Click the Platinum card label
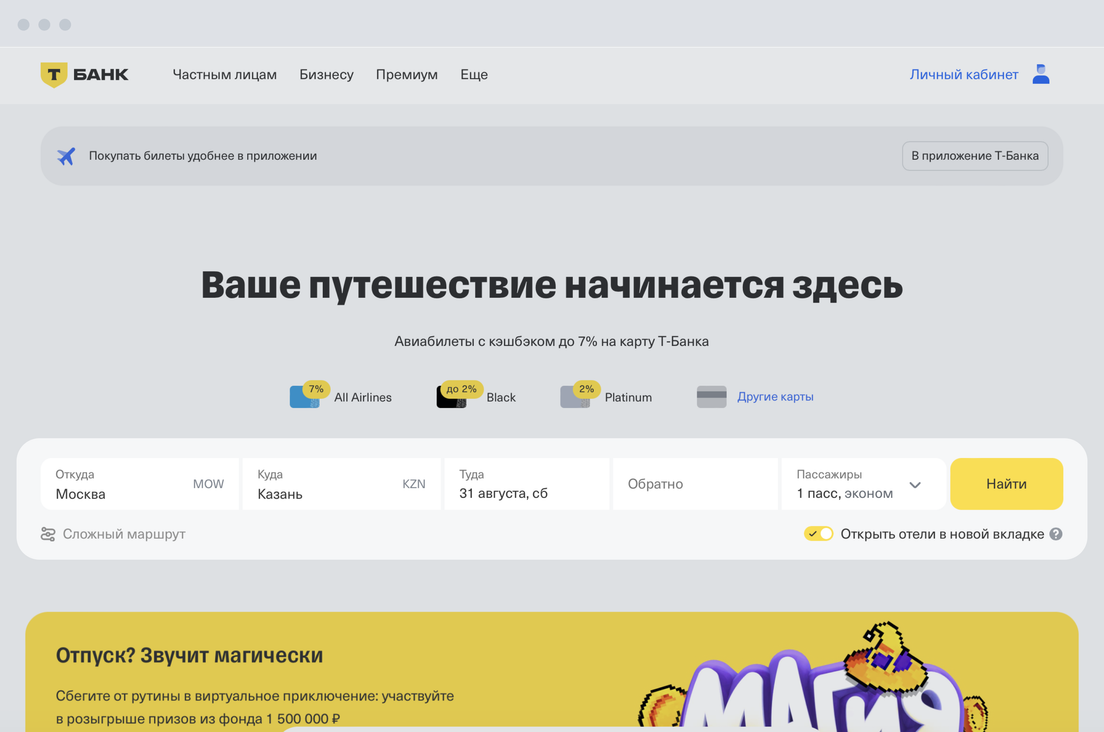The height and width of the screenshot is (732, 1104). pyautogui.click(x=628, y=397)
